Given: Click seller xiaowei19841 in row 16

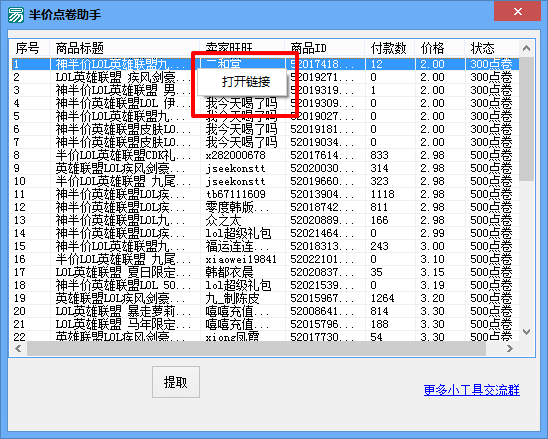Looking at the screenshot, I should tap(241, 259).
